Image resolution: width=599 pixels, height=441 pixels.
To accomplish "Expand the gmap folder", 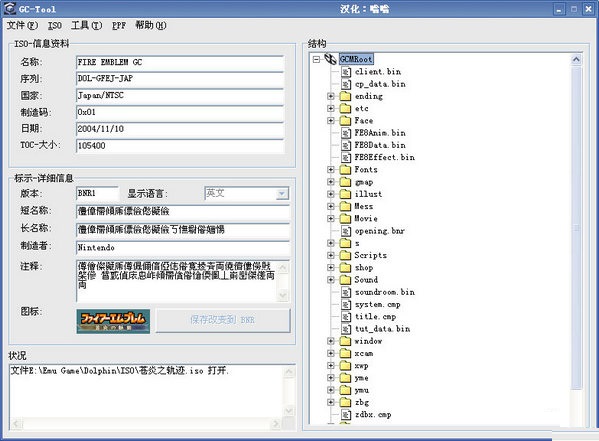I will pyautogui.click(x=331, y=182).
